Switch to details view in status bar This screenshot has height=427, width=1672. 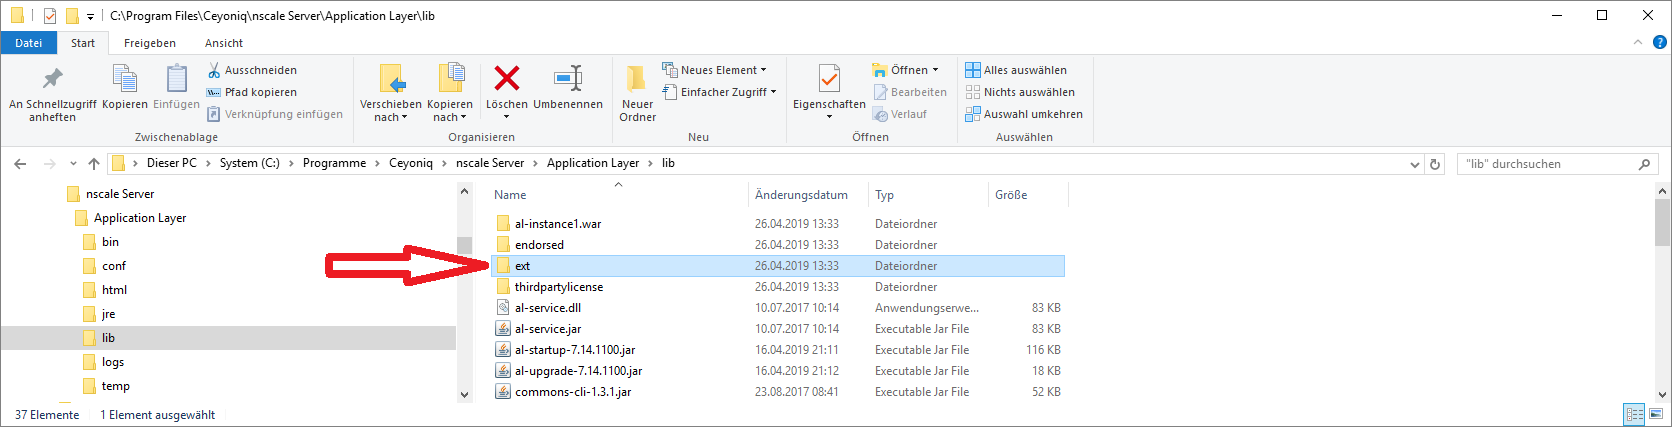click(1635, 415)
